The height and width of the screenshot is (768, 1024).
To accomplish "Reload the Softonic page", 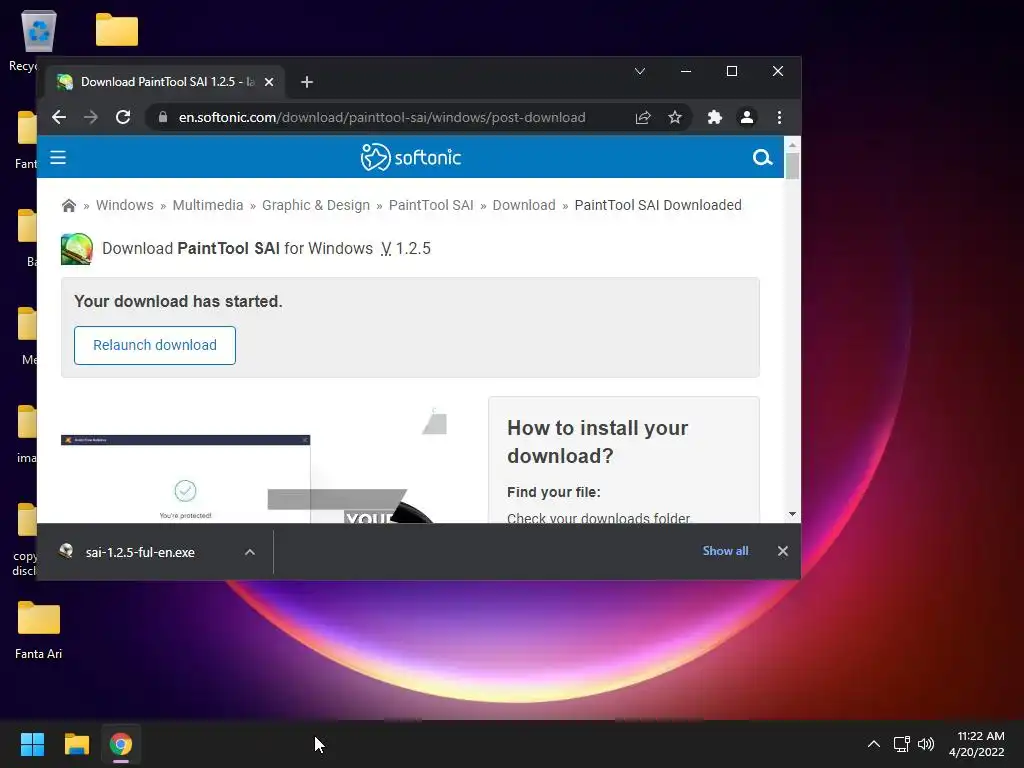I will click(x=123, y=118).
